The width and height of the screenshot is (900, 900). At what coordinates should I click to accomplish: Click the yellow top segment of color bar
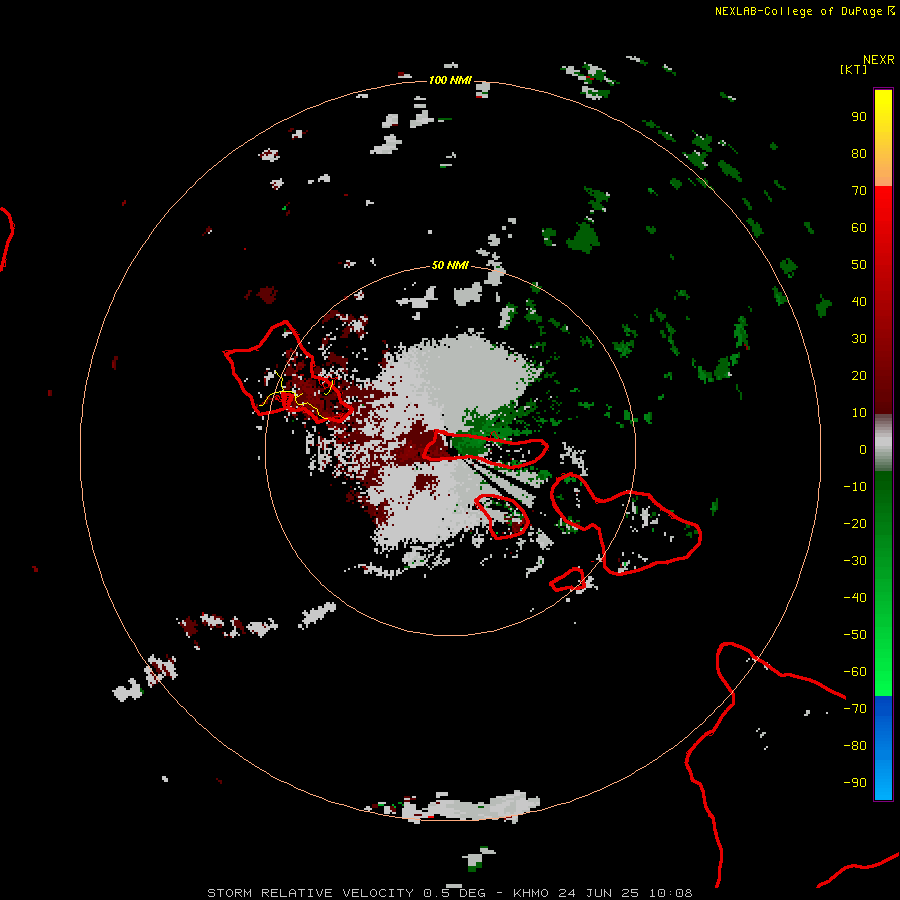[x=883, y=138]
